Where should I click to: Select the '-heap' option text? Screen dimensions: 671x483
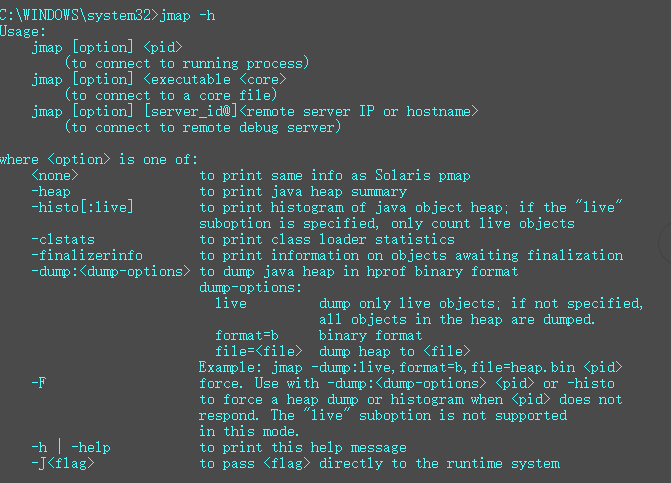(x=51, y=192)
